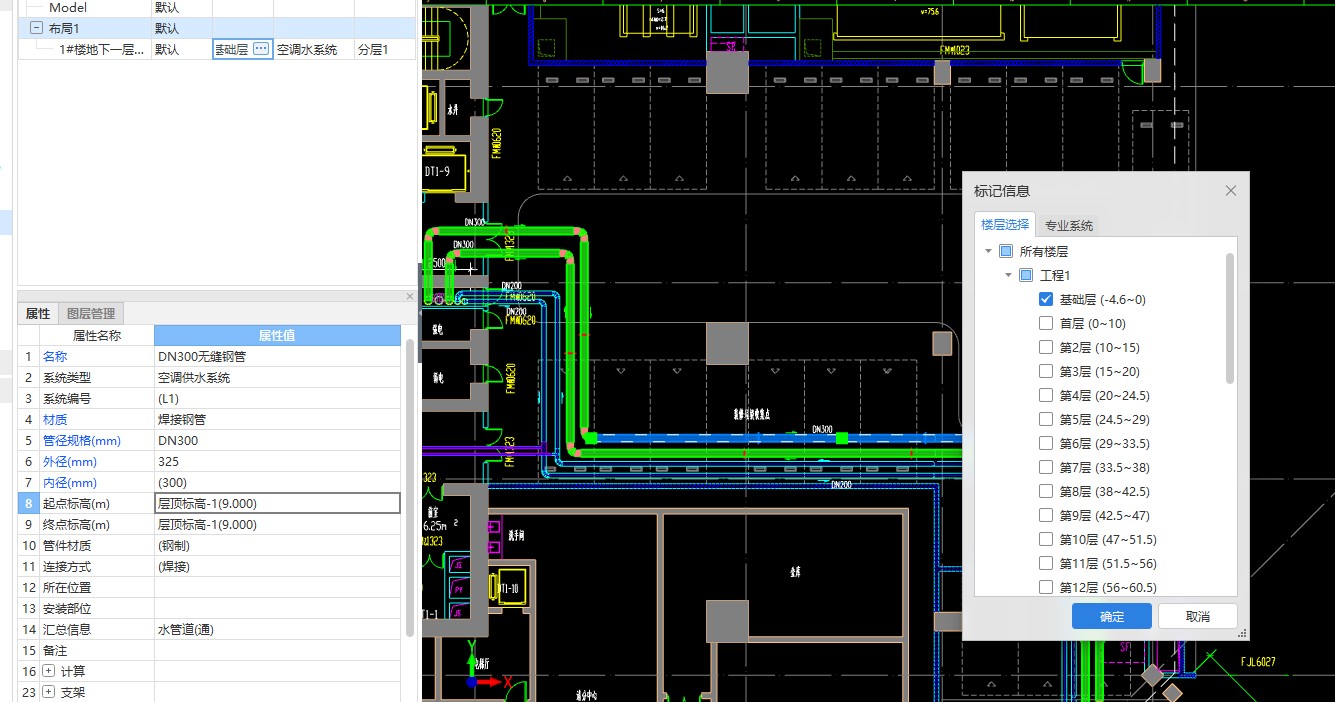The width and height of the screenshot is (1335, 702).
Task: Toggle the 工程1 checkbox
Action: pos(1026,276)
